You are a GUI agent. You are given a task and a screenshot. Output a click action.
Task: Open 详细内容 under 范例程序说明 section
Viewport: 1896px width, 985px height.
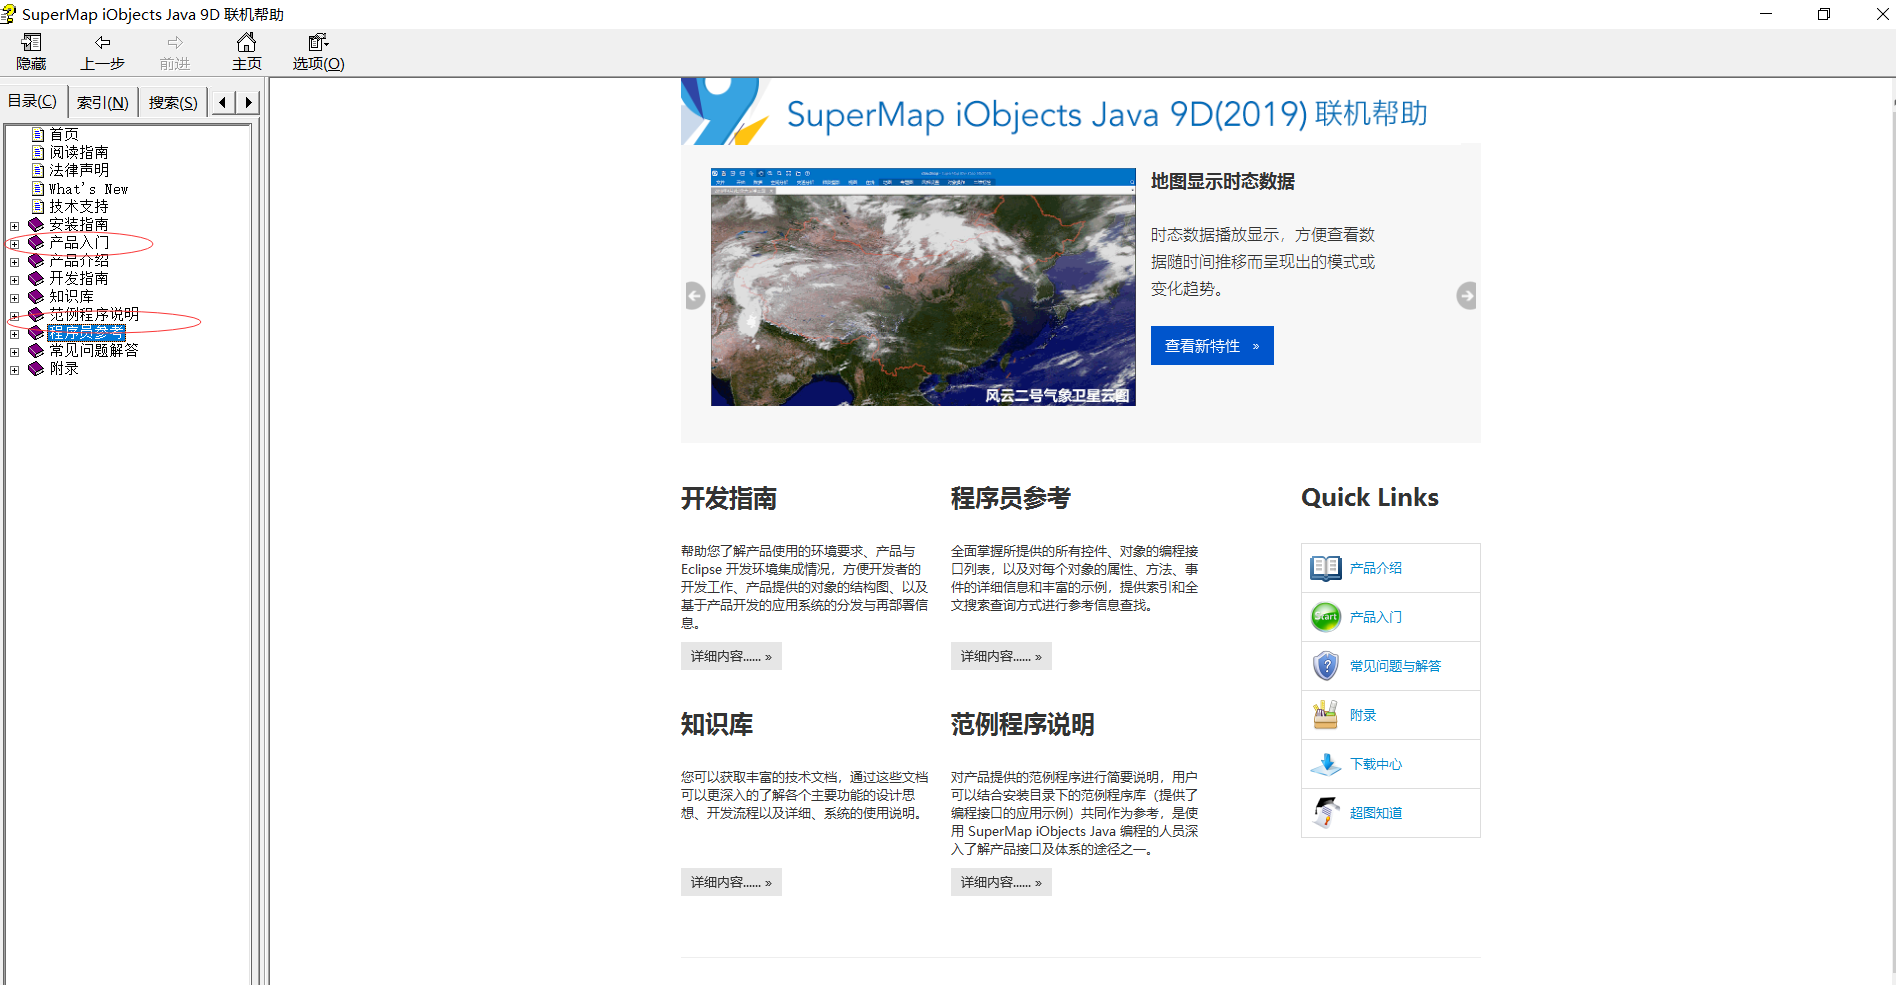tap(1001, 882)
